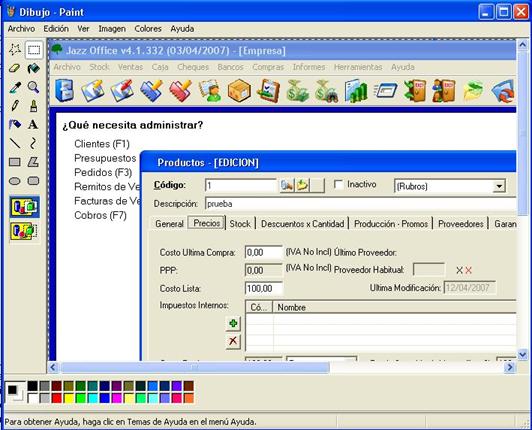Click the Cobros (F7) link
The width and height of the screenshot is (532, 430).
click(100, 216)
